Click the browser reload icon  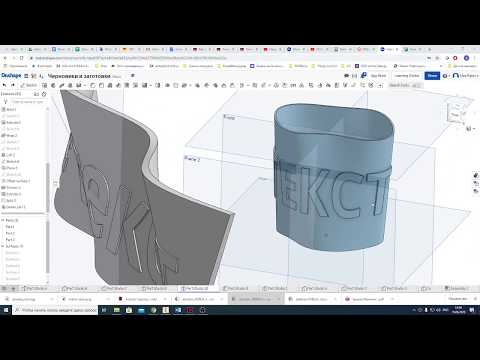[x=22, y=58]
